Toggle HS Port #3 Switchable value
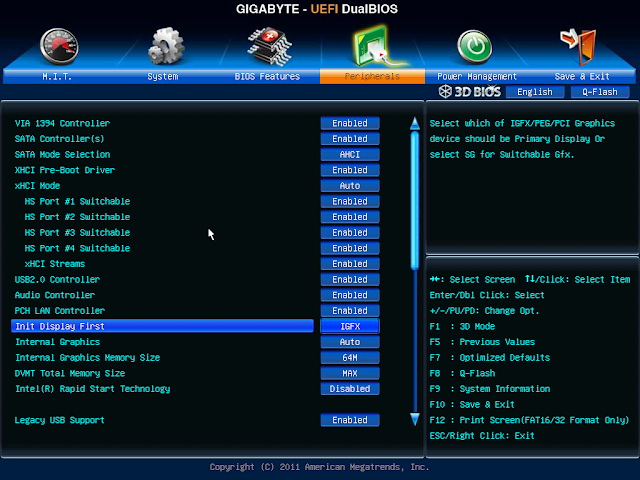 point(350,232)
